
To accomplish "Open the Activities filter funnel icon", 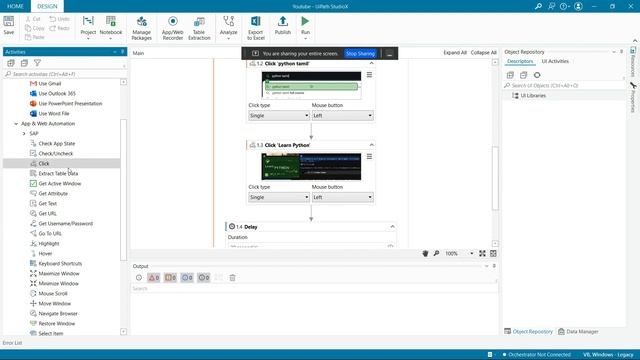I will point(37,63).
